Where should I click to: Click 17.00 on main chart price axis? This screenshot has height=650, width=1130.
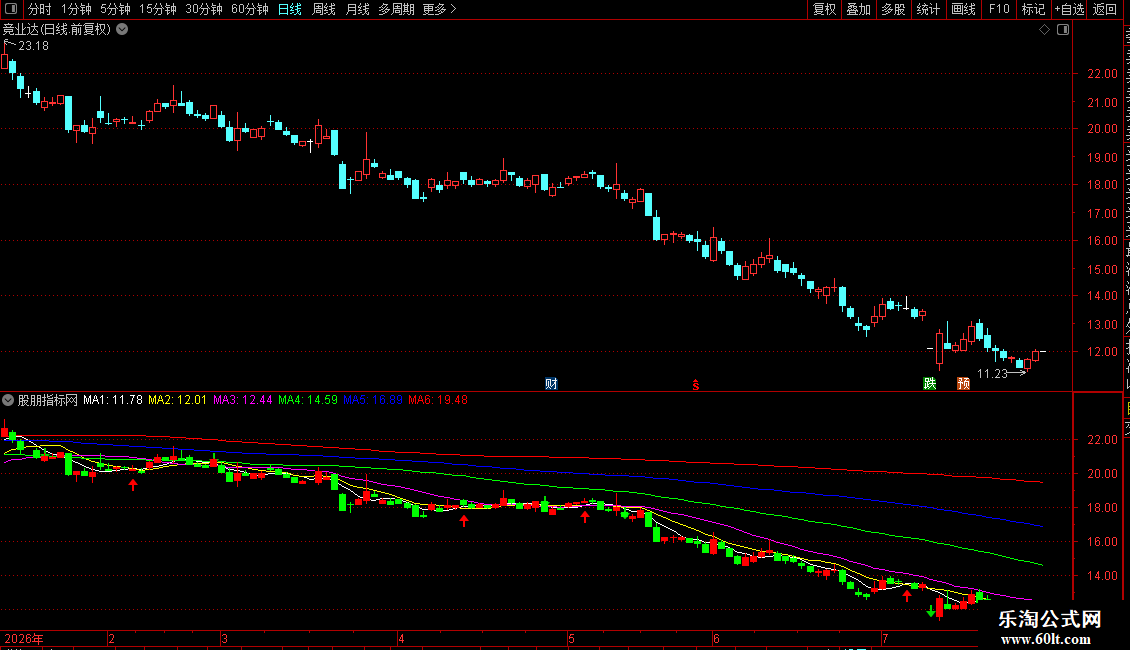[1102, 214]
